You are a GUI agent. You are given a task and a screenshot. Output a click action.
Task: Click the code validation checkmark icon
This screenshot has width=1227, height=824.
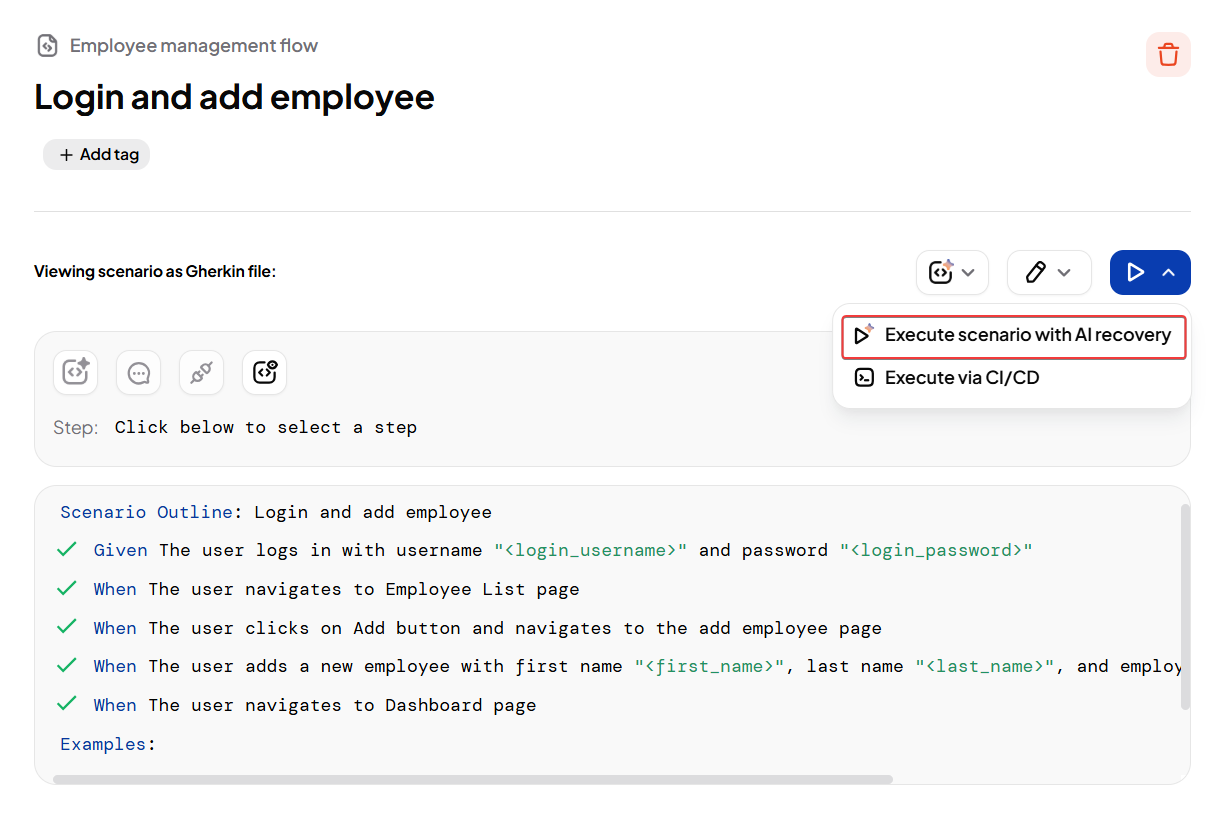[x=264, y=373]
